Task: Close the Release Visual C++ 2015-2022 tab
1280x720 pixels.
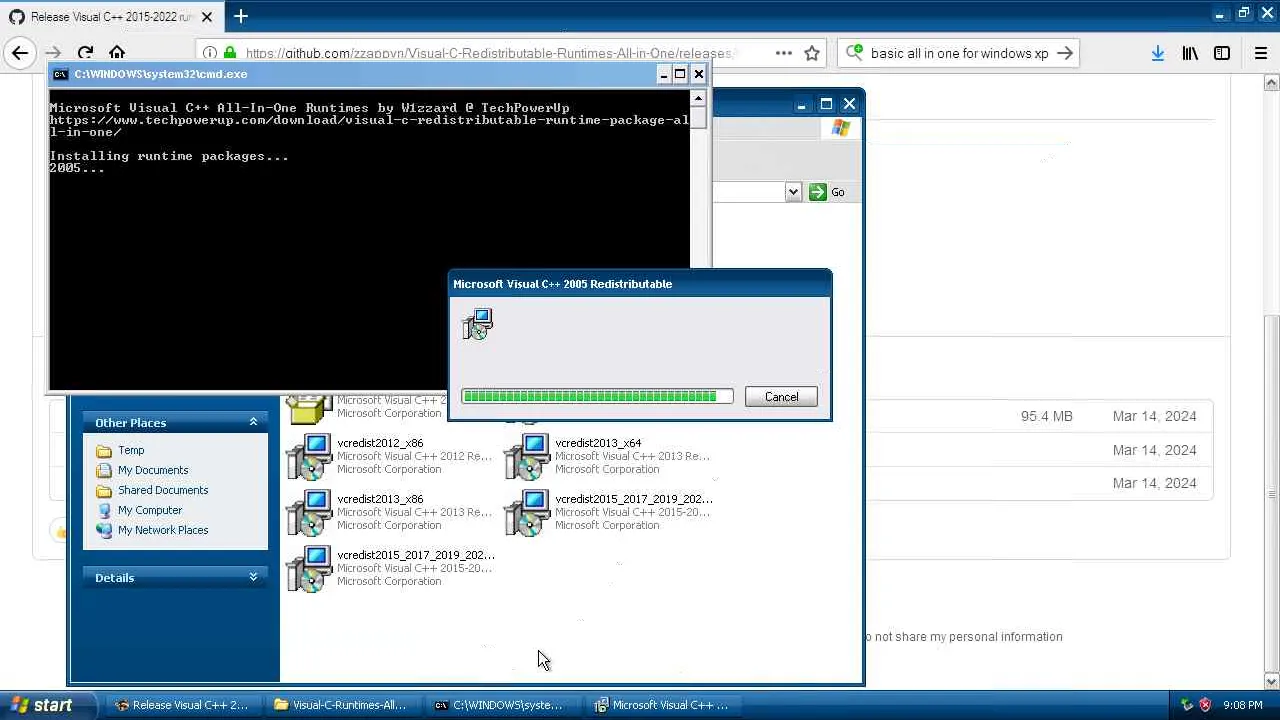Action: 207,17
